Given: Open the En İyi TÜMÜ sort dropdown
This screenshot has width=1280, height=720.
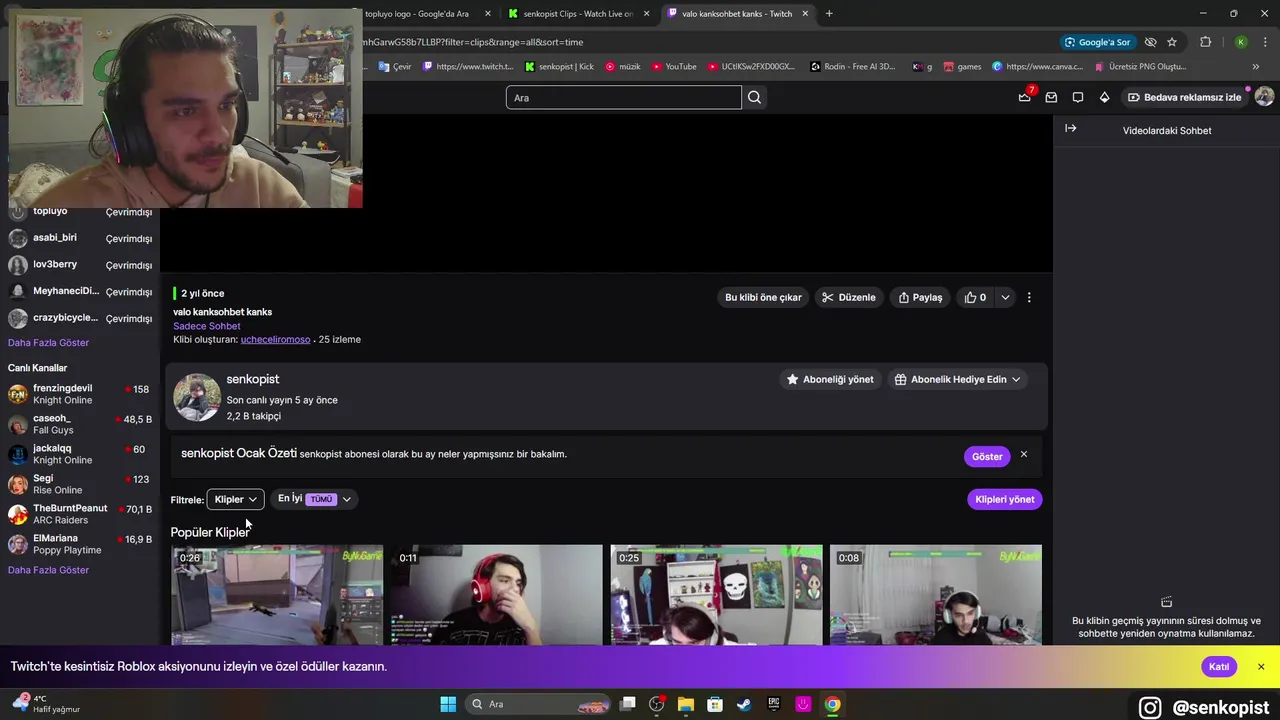Looking at the screenshot, I should tap(314, 499).
